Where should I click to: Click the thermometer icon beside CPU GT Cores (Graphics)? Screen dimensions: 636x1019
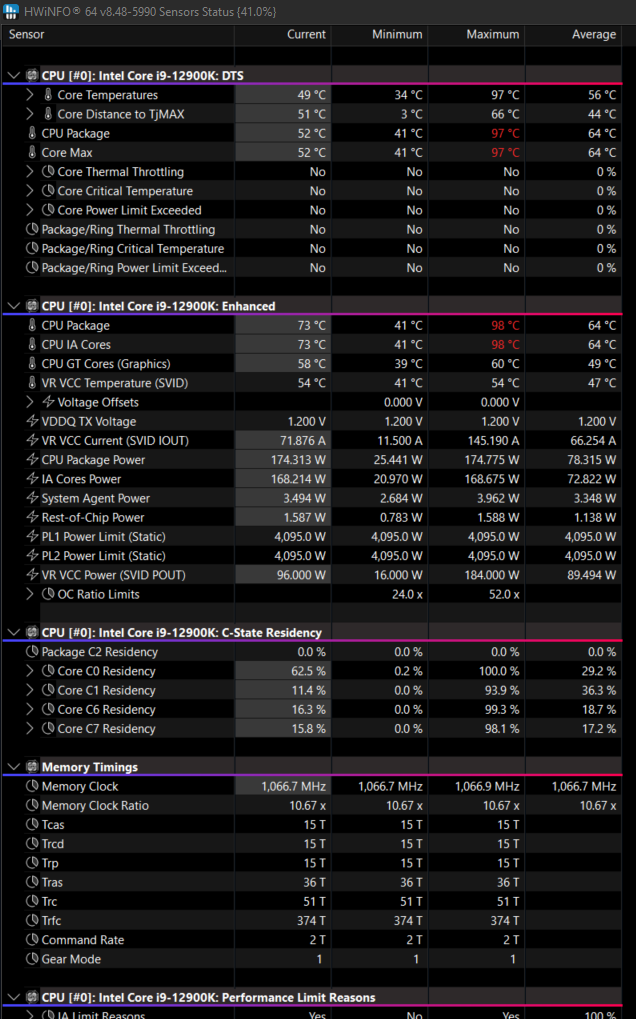coord(32,363)
